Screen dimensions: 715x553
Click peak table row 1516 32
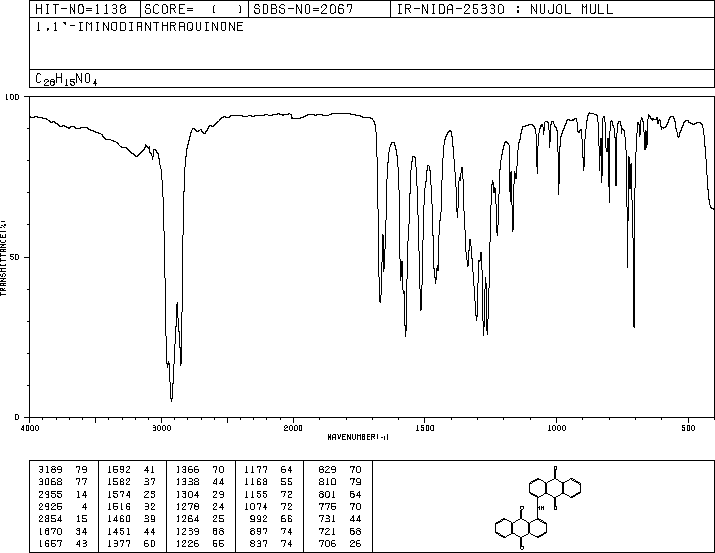(x=131, y=506)
